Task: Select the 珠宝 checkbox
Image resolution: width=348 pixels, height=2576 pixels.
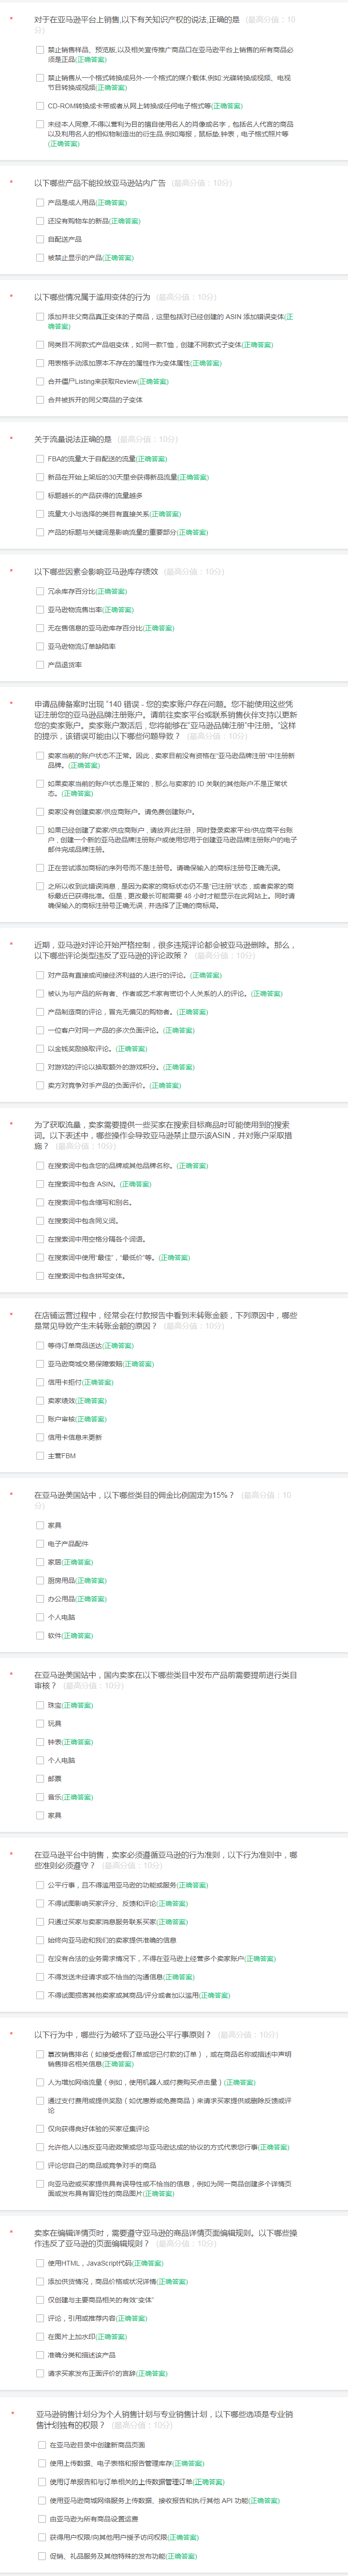Action: click(41, 1705)
